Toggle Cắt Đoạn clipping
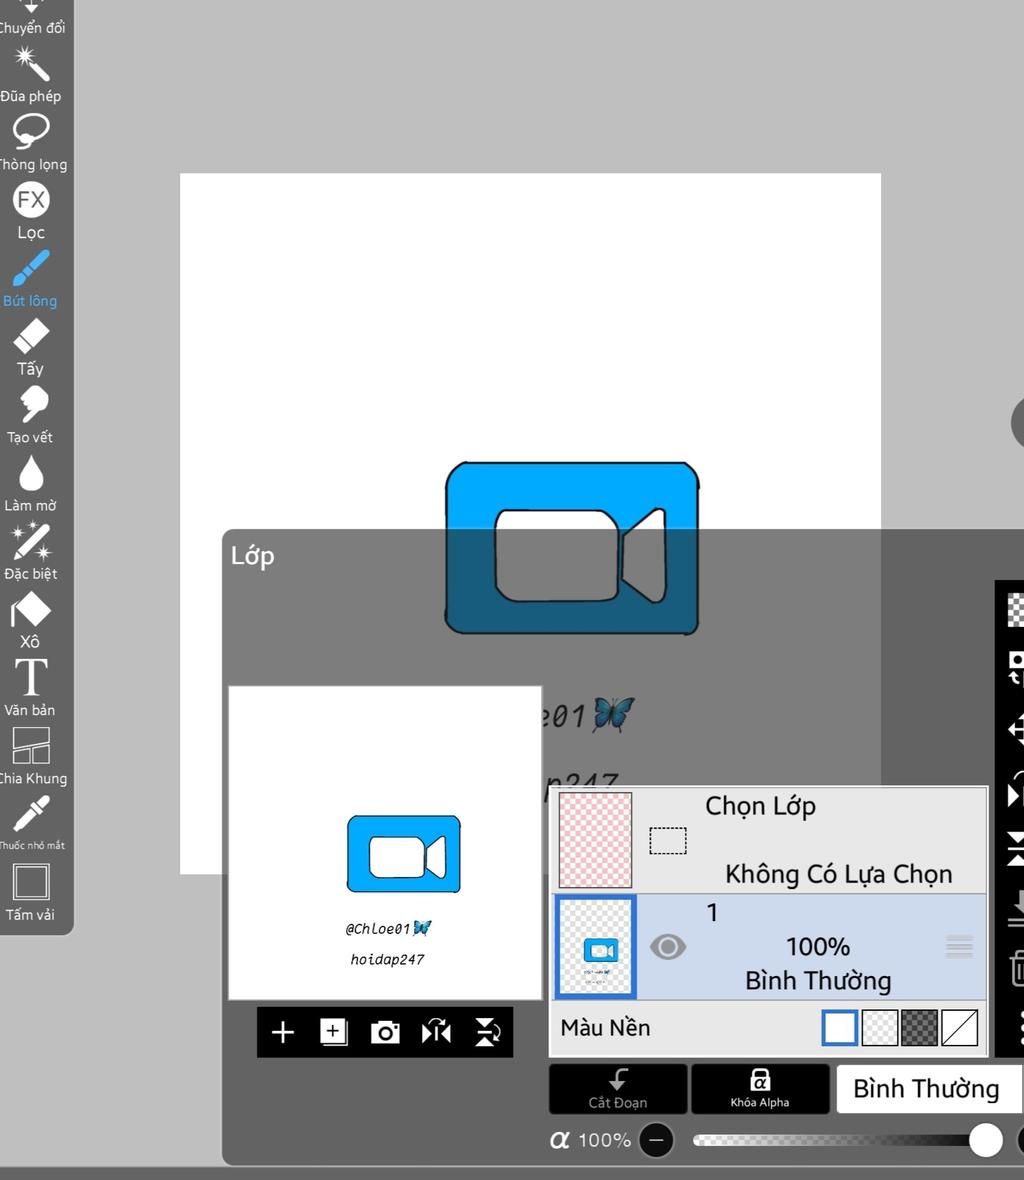 618,1089
